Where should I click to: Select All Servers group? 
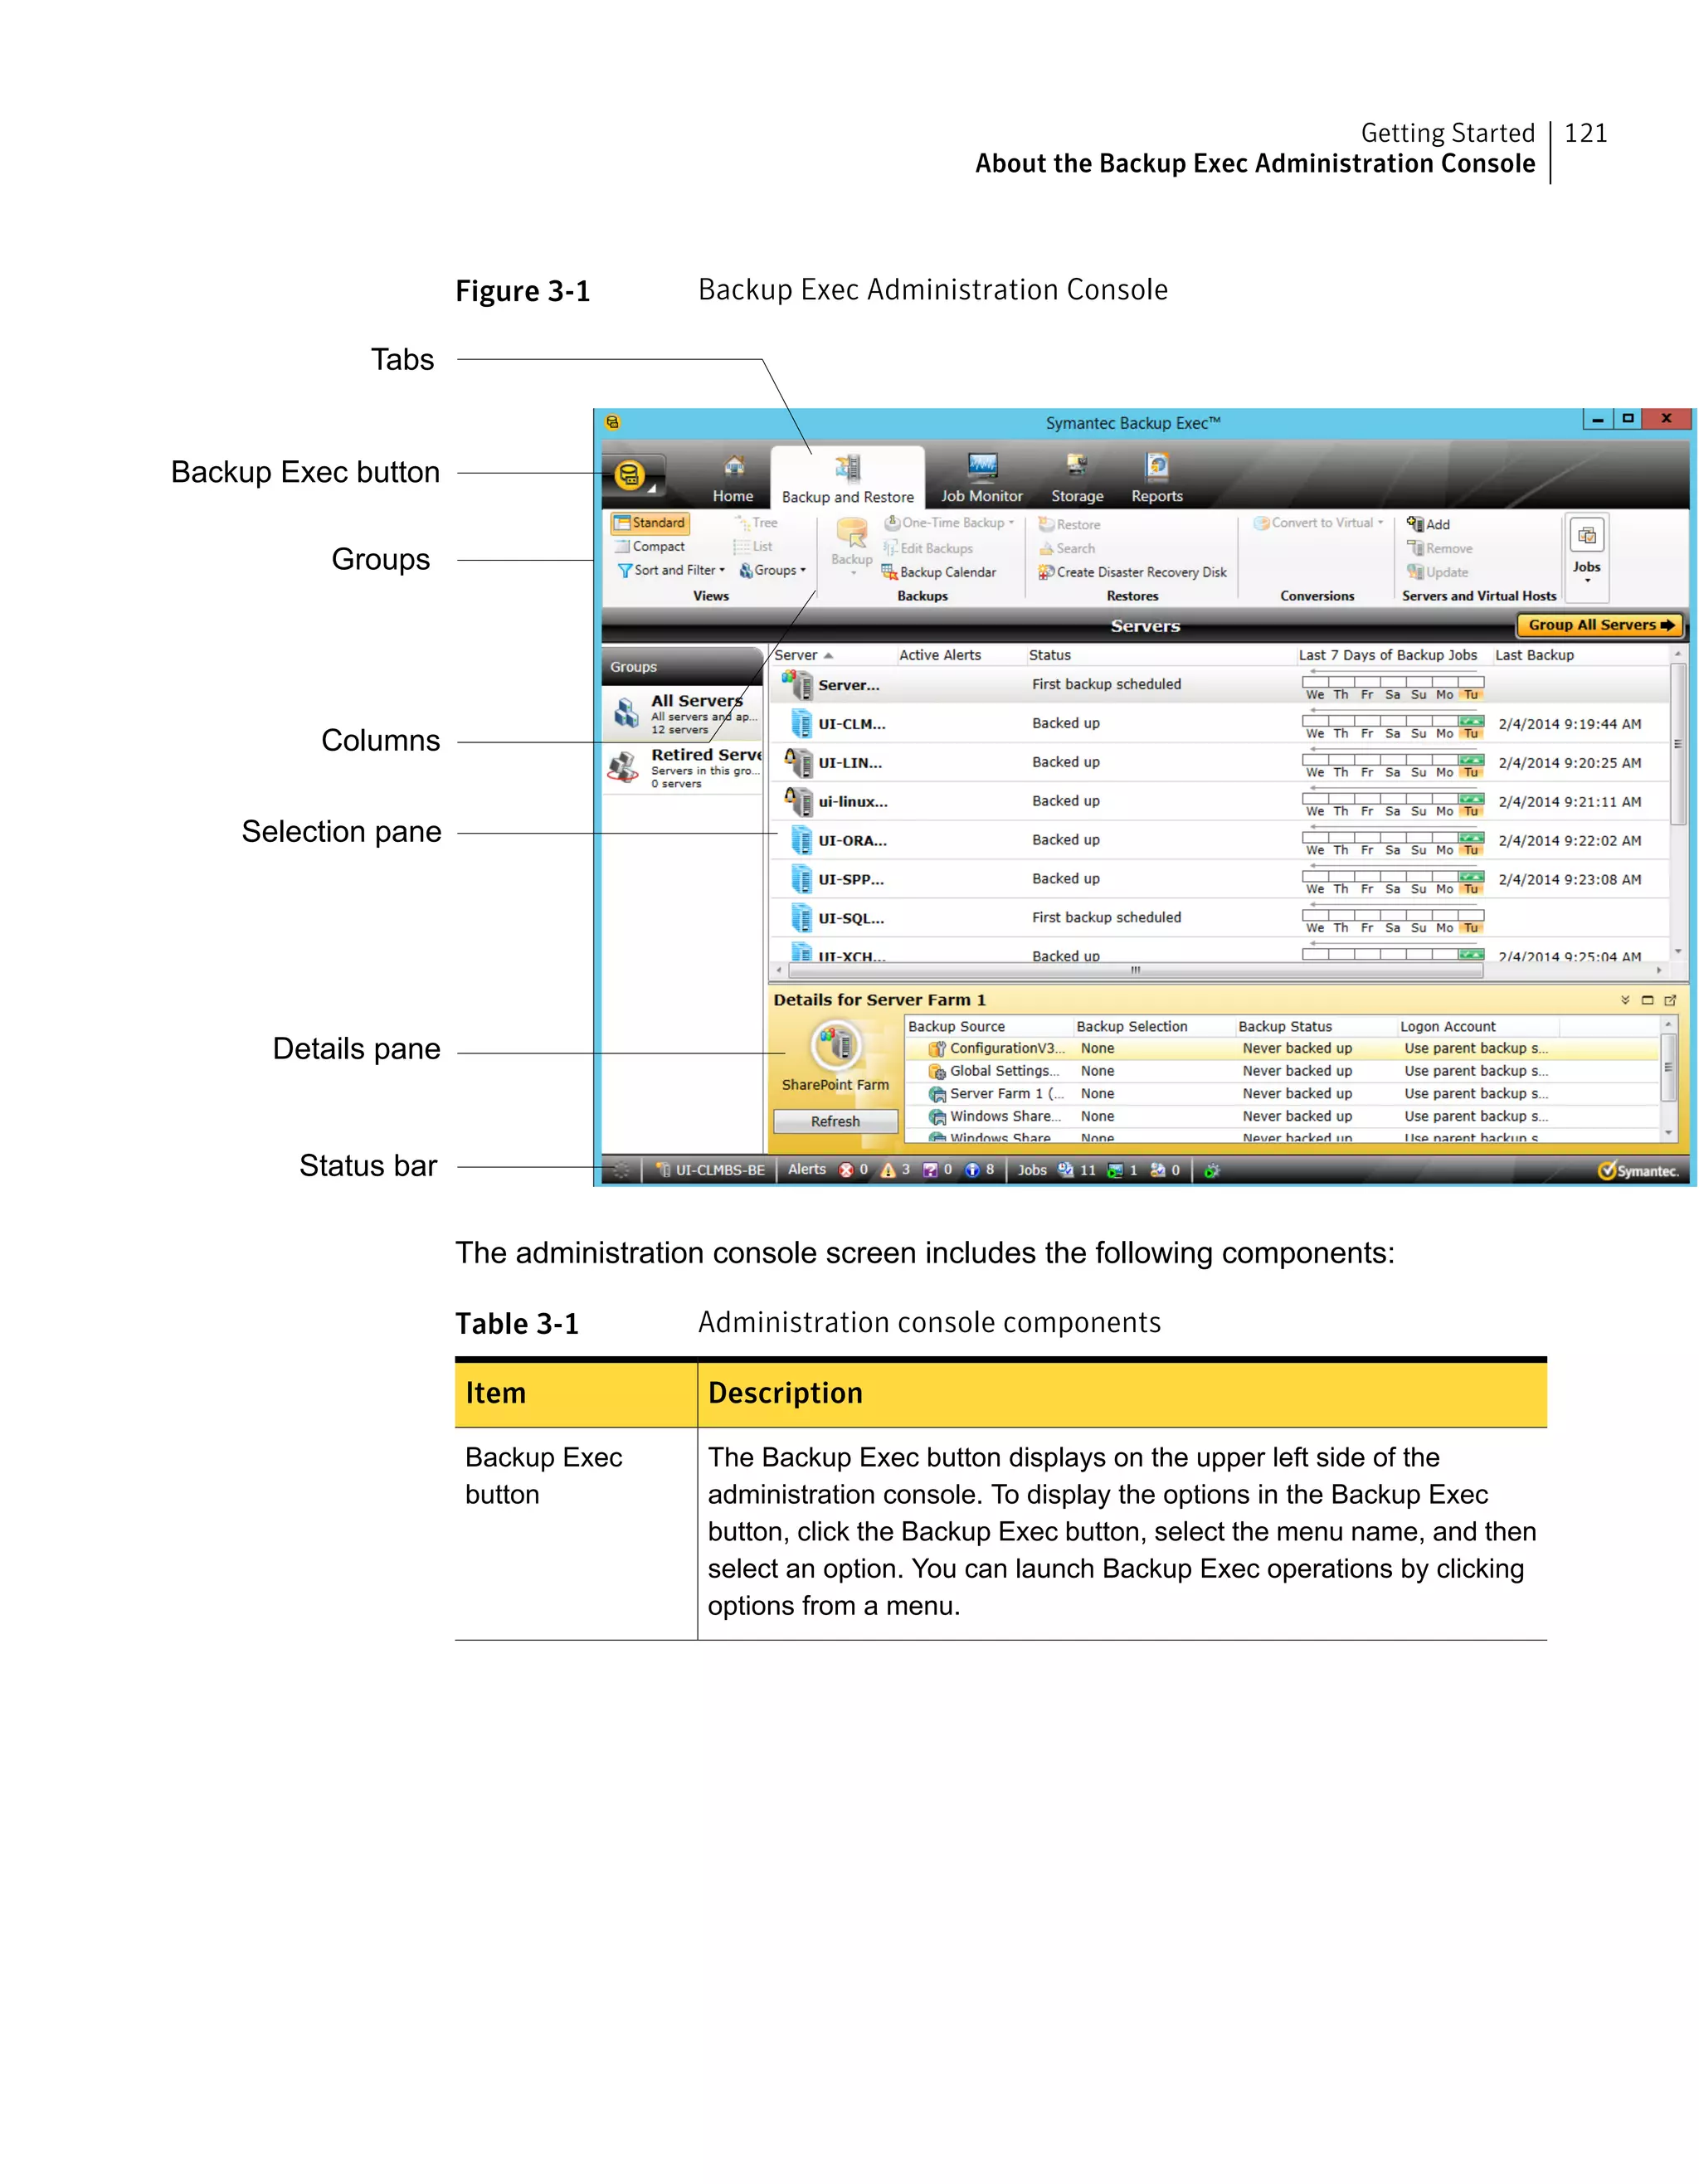[x=683, y=714]
